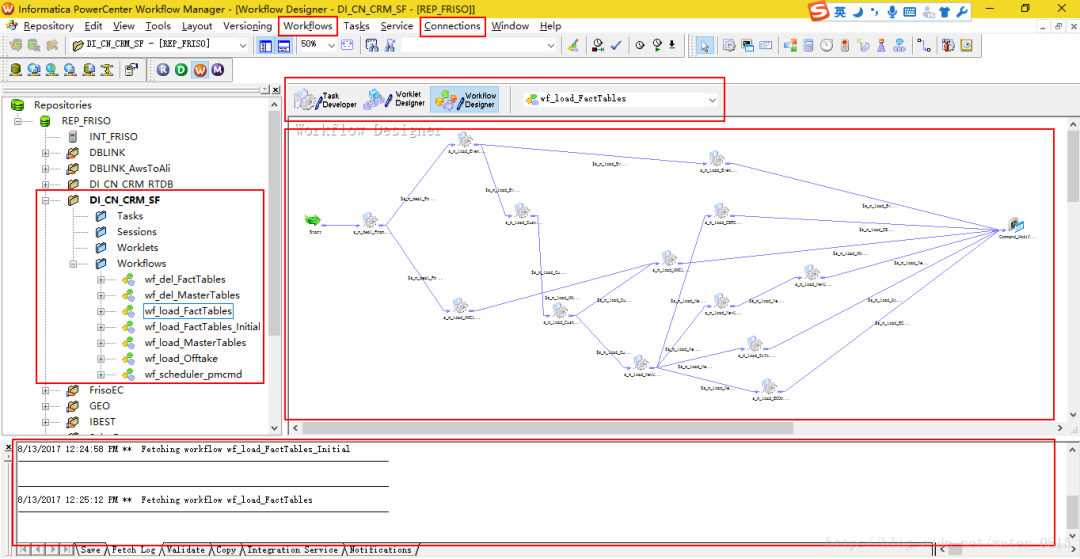Expand the DBLINK_AwsToAli folder

[x=46, y=168]
